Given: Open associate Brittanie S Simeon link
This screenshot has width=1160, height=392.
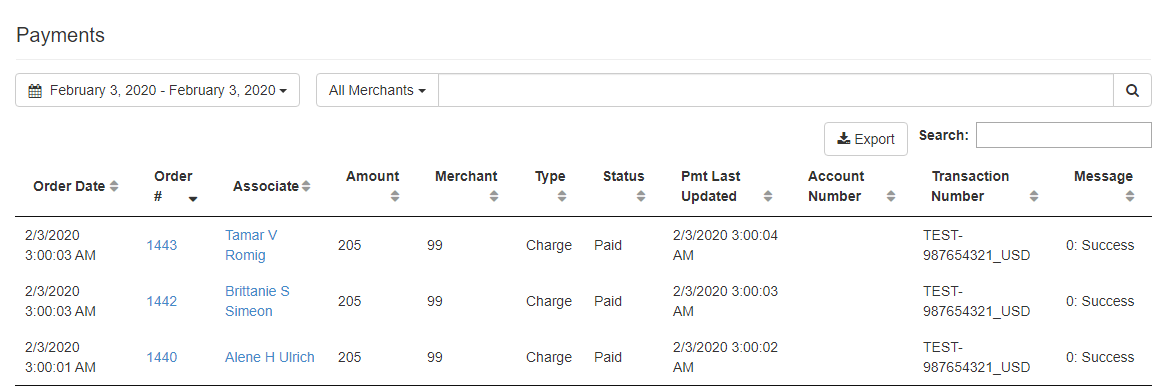Looking at the screenshot, I should point(257,301).
